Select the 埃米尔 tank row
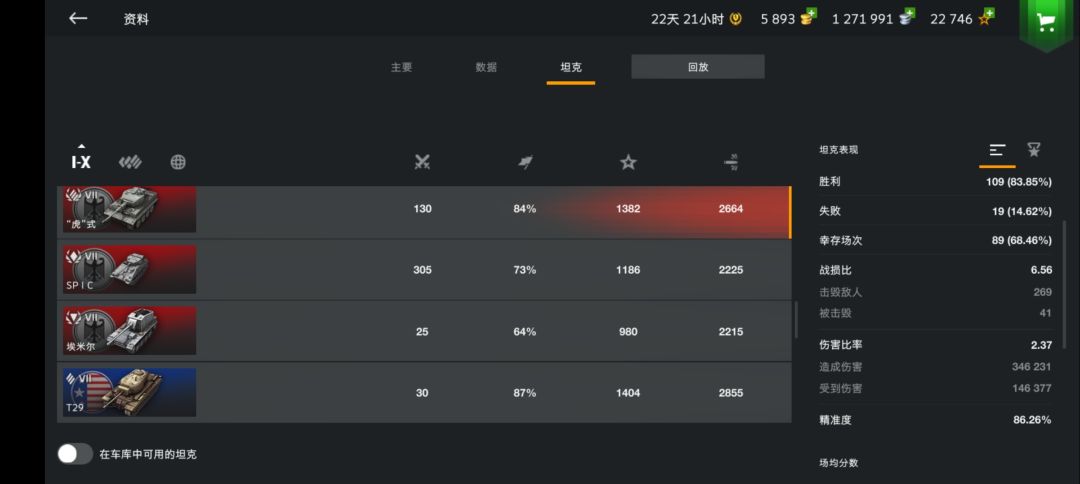 pos(424,331)
